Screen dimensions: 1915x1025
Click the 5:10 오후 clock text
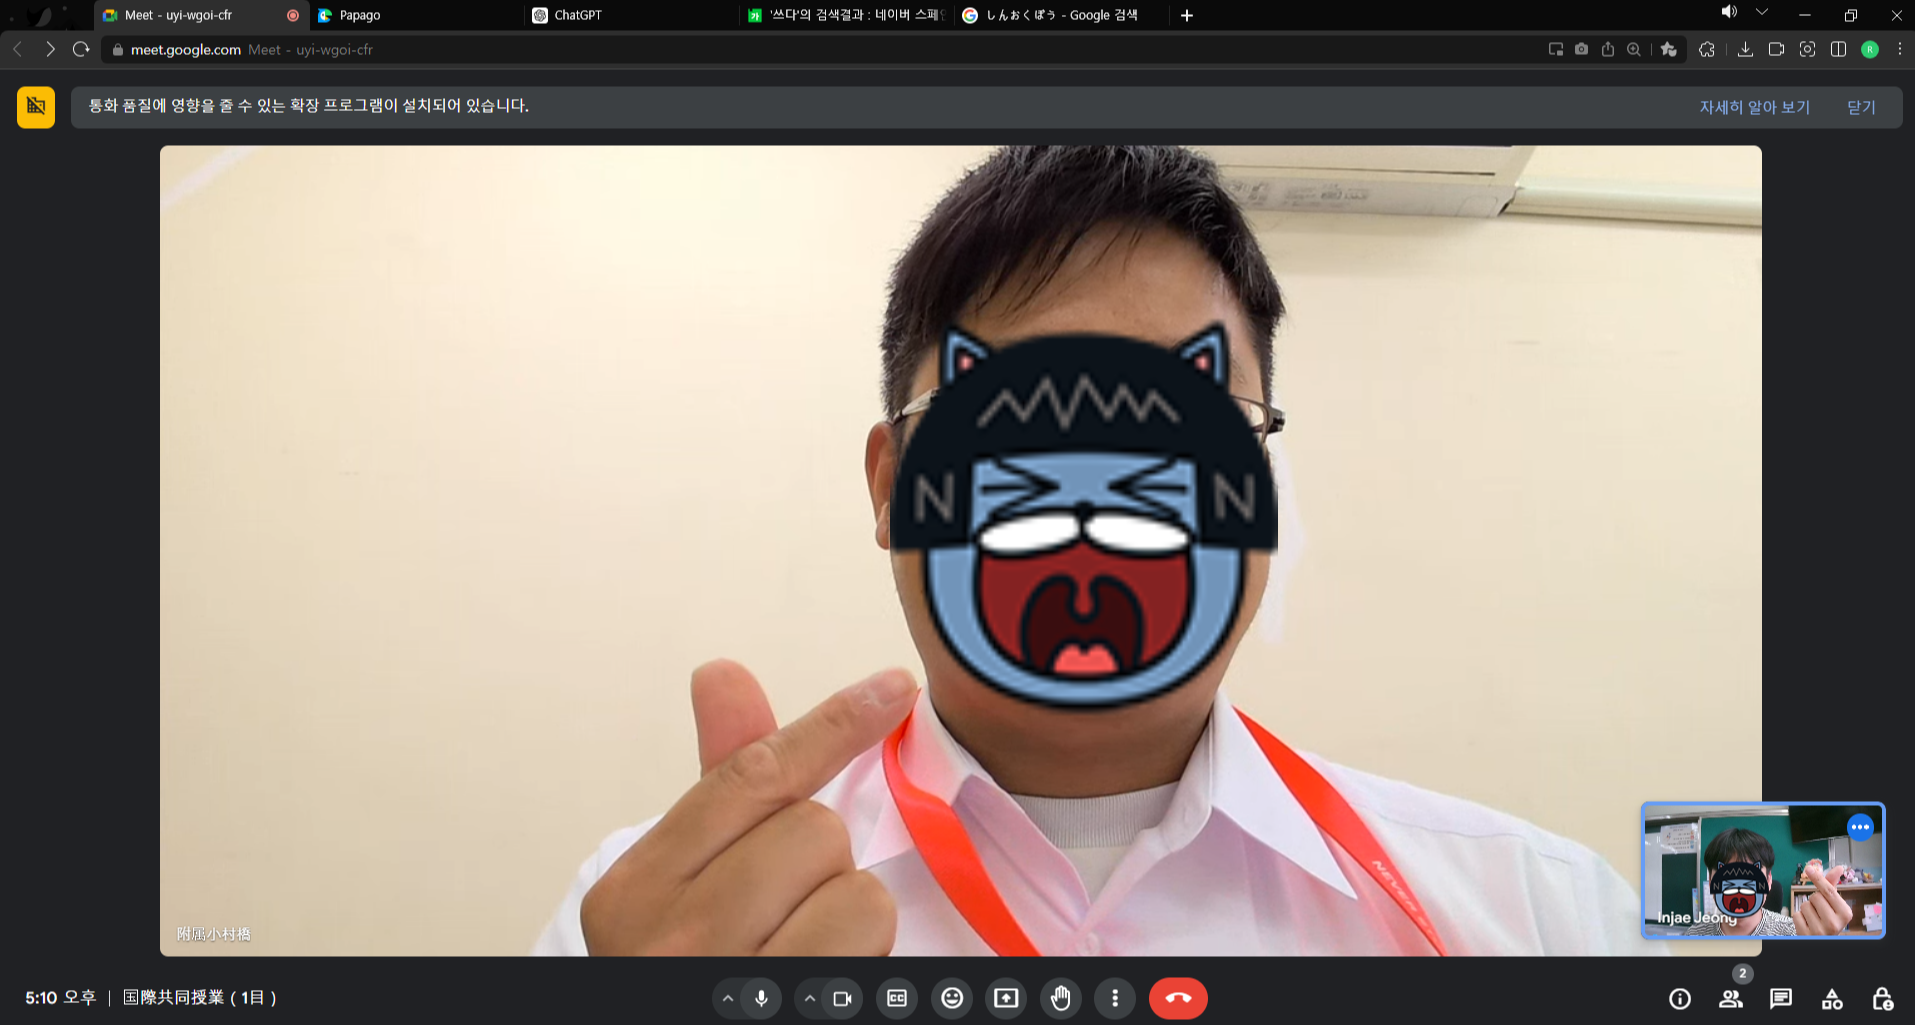point(61,998)
